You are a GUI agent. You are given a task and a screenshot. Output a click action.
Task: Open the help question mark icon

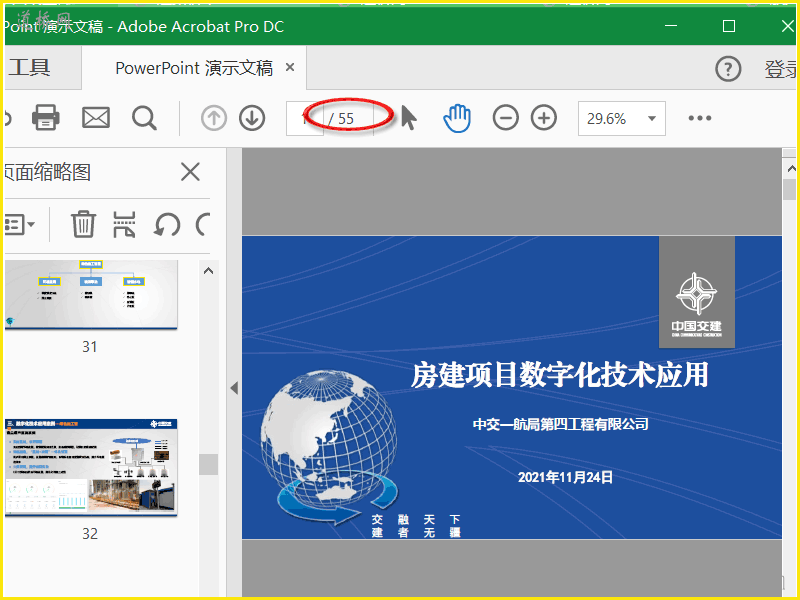(728, 68)
